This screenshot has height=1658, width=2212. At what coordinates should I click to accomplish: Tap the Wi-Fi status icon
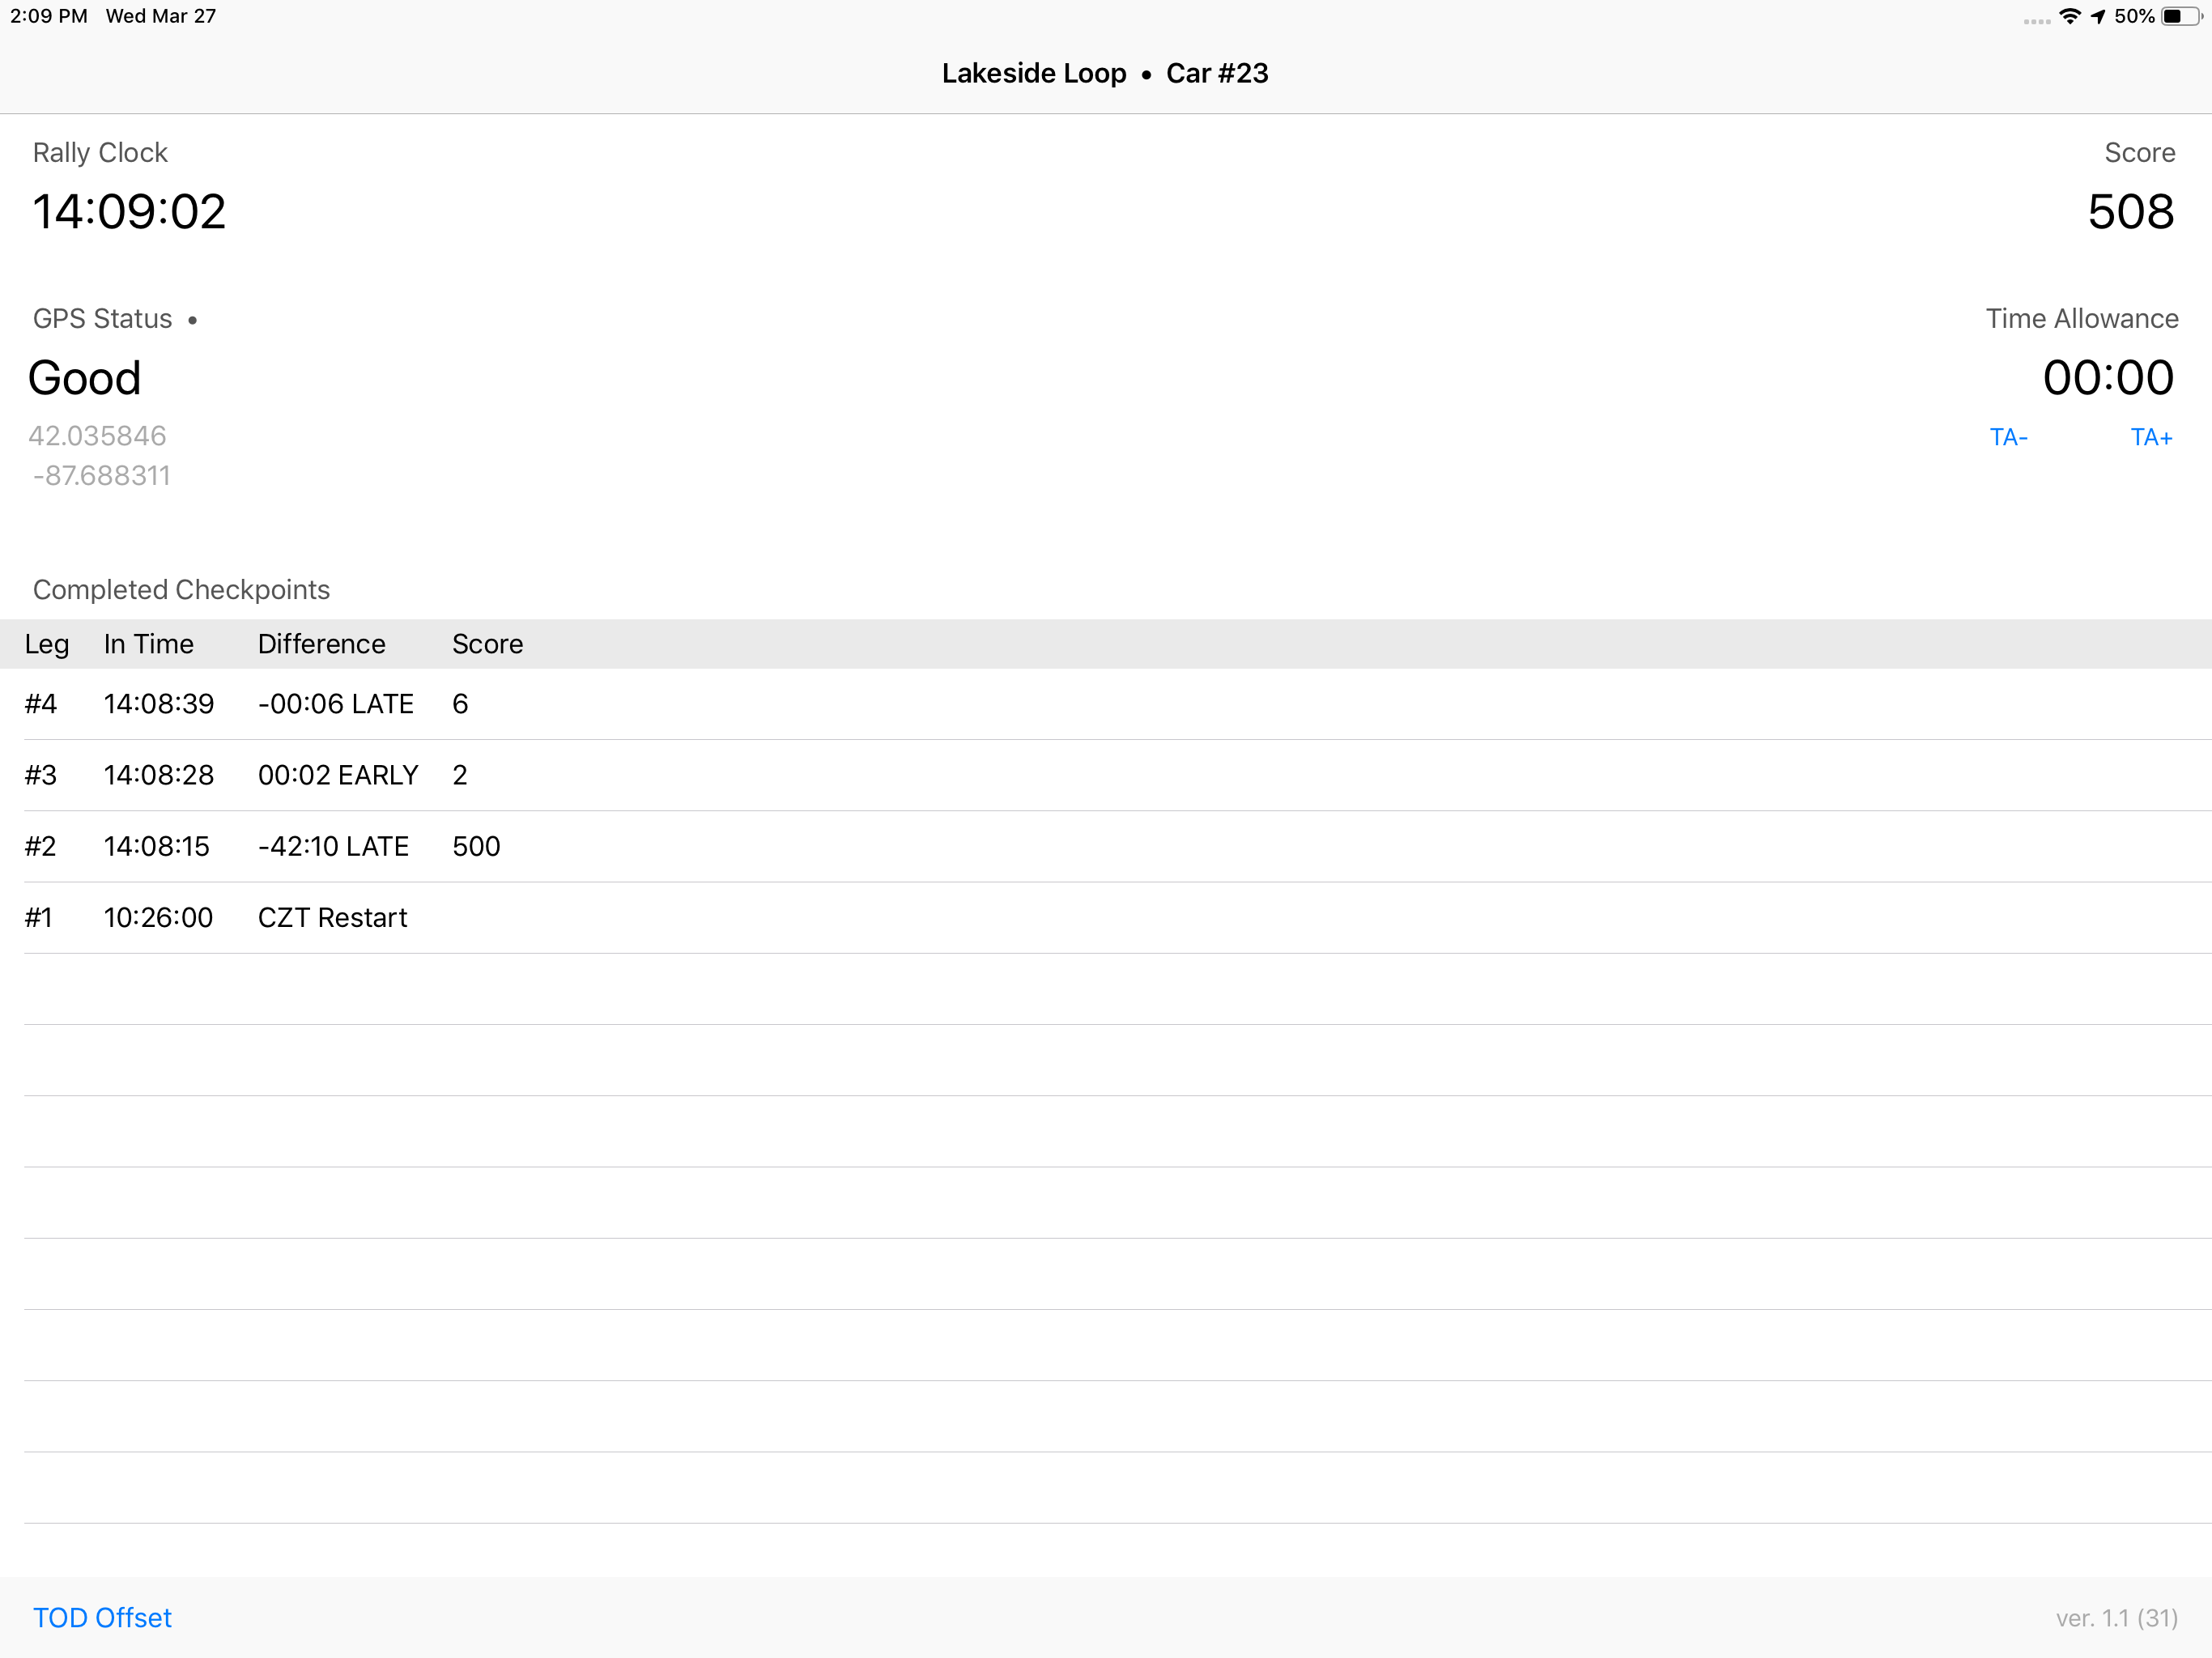2069,16
